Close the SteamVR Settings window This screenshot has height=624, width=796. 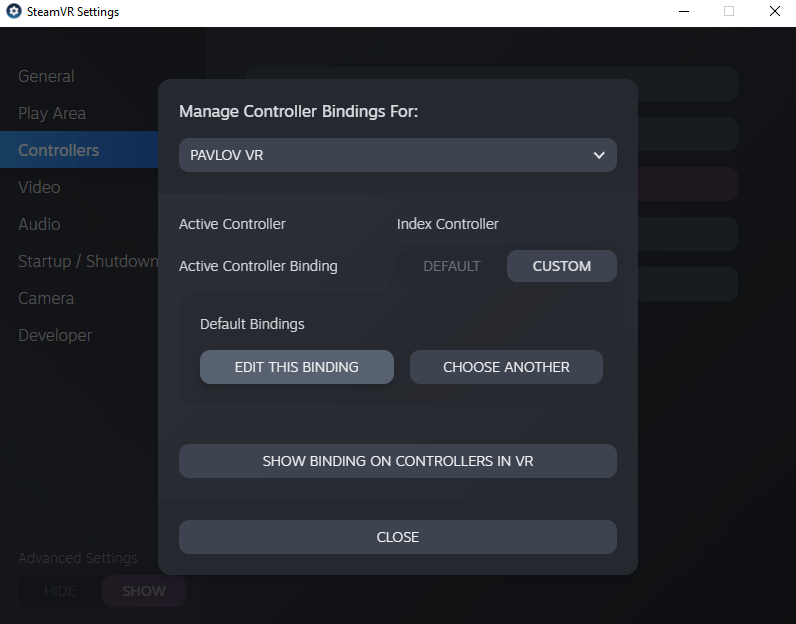[x=774, y=12]
